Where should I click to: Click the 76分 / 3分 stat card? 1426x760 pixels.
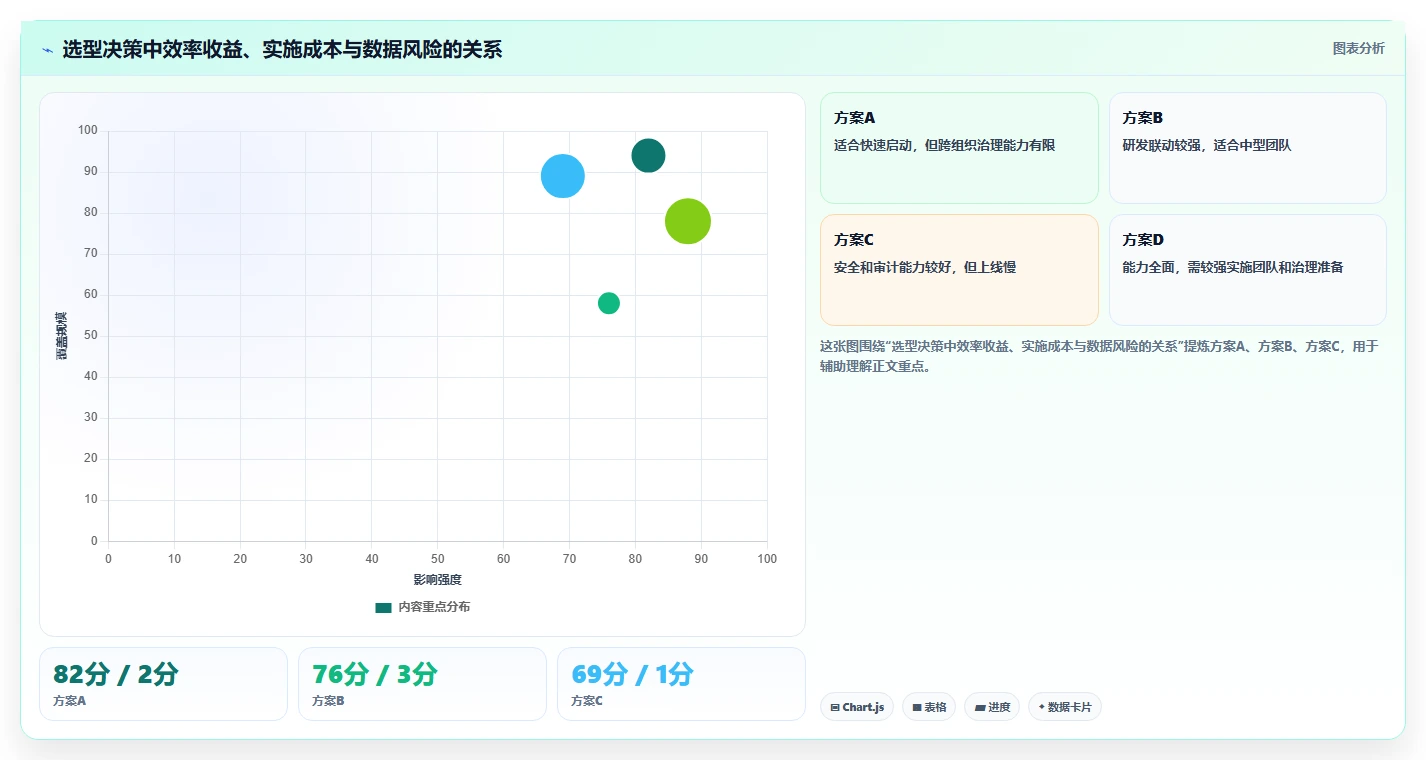pos(422,684)
